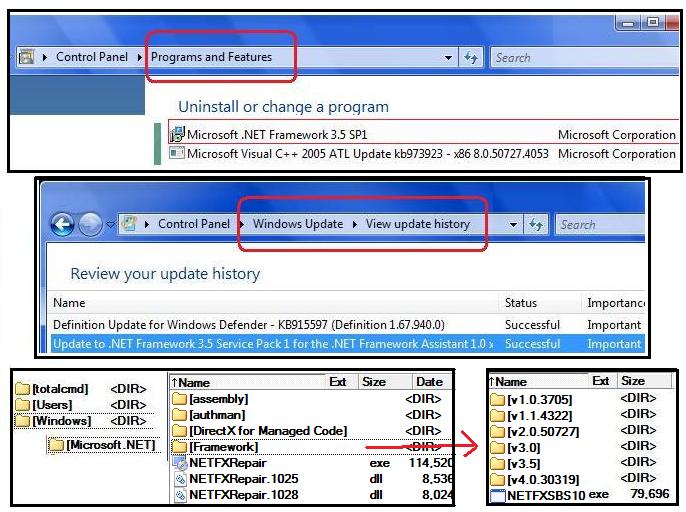Screen dimensions: 686x512
Task: Expand arrow before Windows Update breadcrumb
Action: (x=242, y=224)
